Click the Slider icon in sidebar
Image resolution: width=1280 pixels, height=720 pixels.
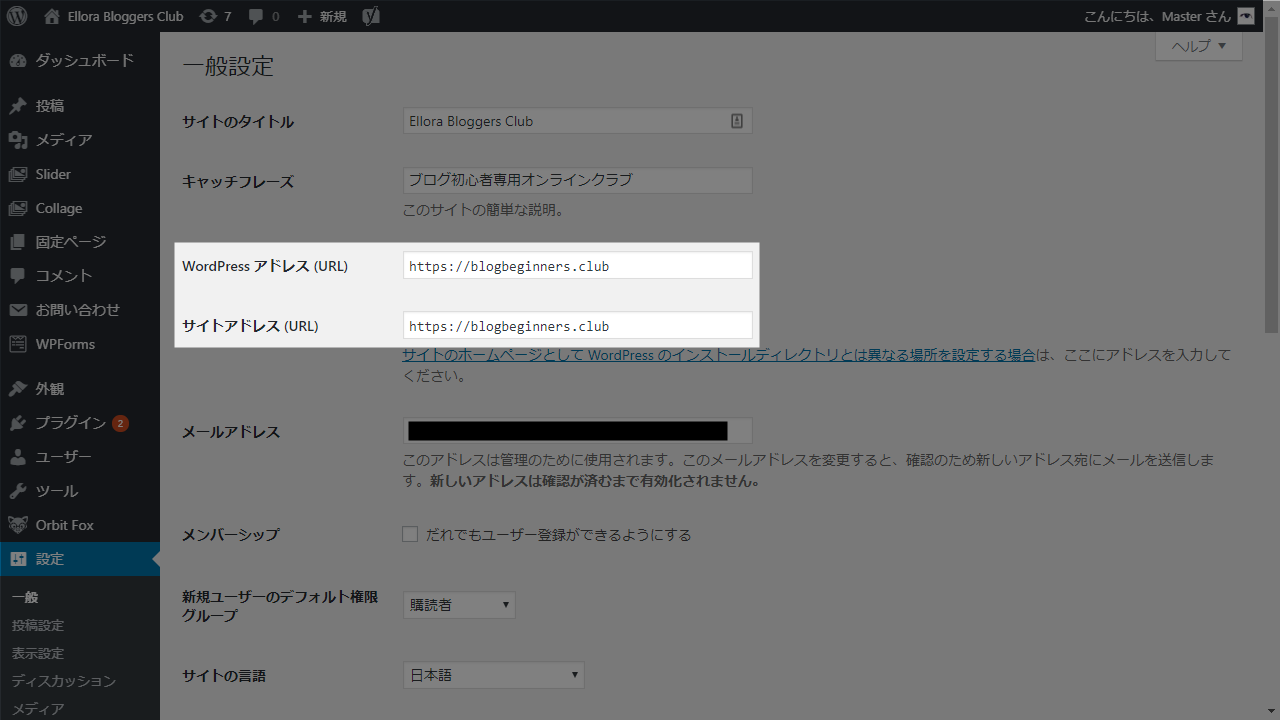tap(18, 174)
